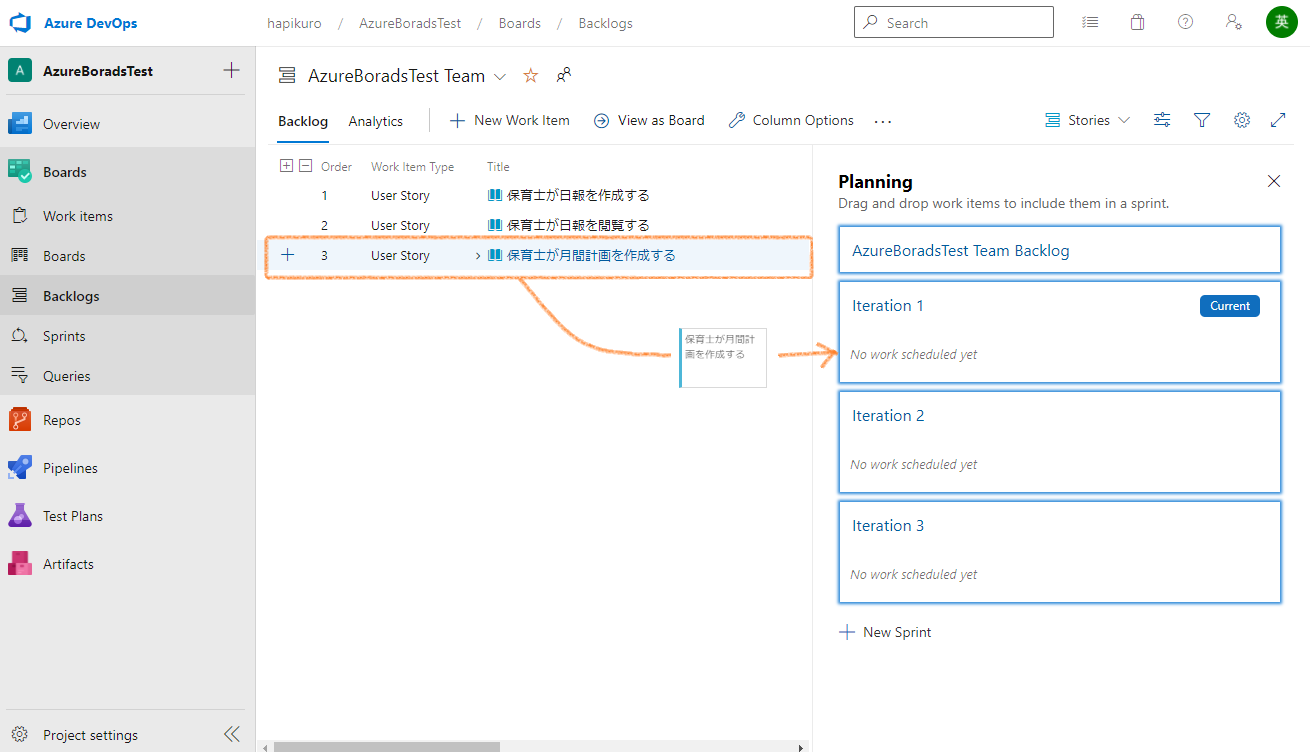Click the Order column header
Viewport: 1310px width, 752px height.
point(336,167)
